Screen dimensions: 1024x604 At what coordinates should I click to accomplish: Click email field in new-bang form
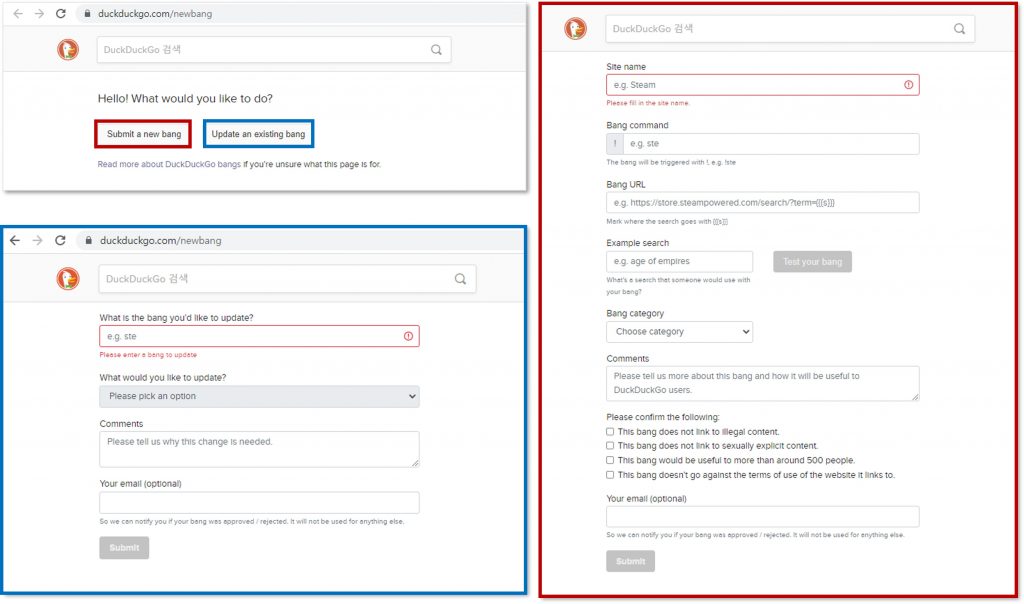tap(763, 517)
